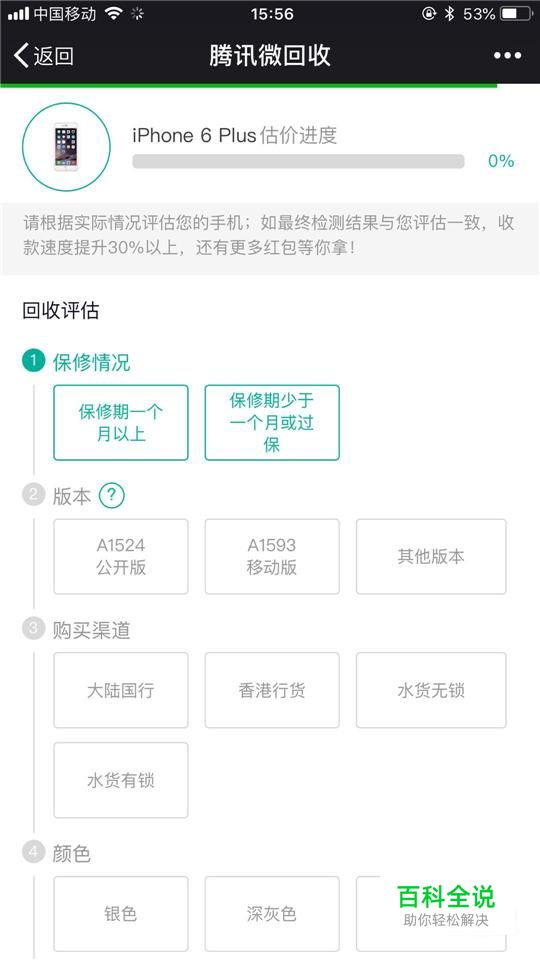The height and width of the screenshot is (960, 540).
Task: Select 保修期少于一个月或过保 option
Action: 272,422
